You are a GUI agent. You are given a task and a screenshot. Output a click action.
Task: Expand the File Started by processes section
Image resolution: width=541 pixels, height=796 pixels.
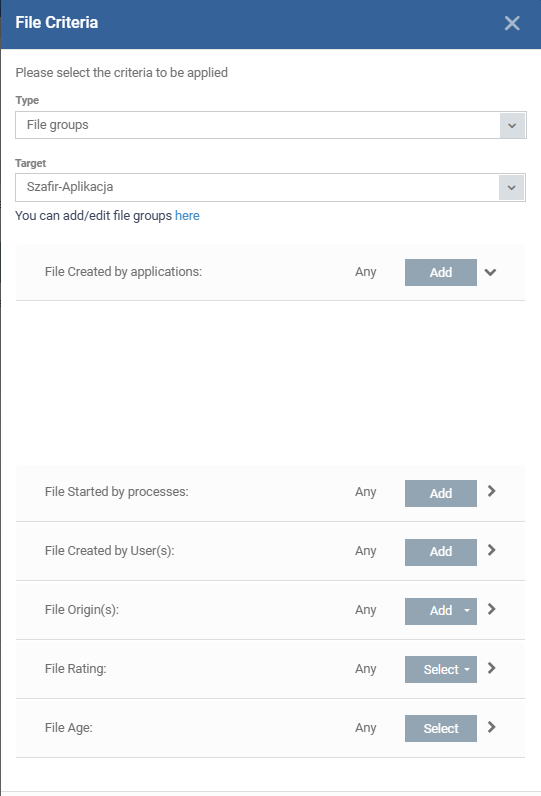(x=491, y=491)
